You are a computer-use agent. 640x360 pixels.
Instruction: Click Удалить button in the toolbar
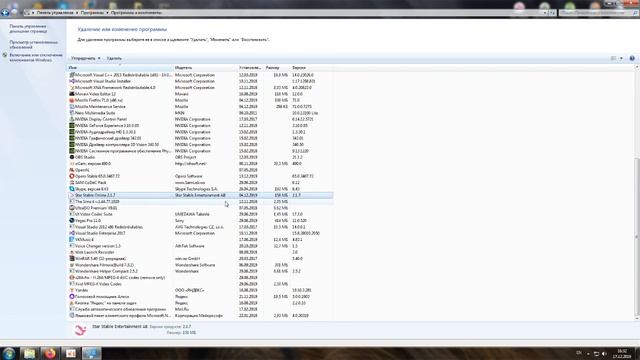114,58
